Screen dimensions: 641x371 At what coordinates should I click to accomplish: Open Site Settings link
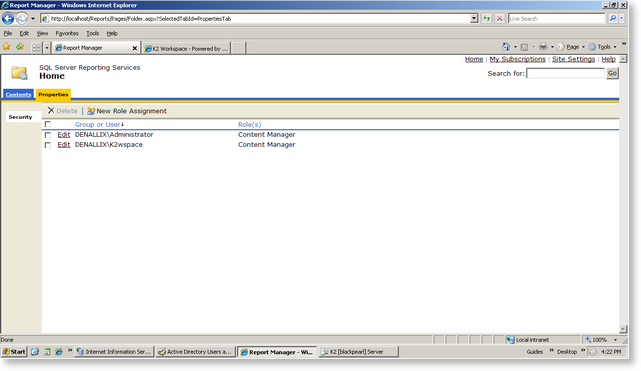(574, 59)
